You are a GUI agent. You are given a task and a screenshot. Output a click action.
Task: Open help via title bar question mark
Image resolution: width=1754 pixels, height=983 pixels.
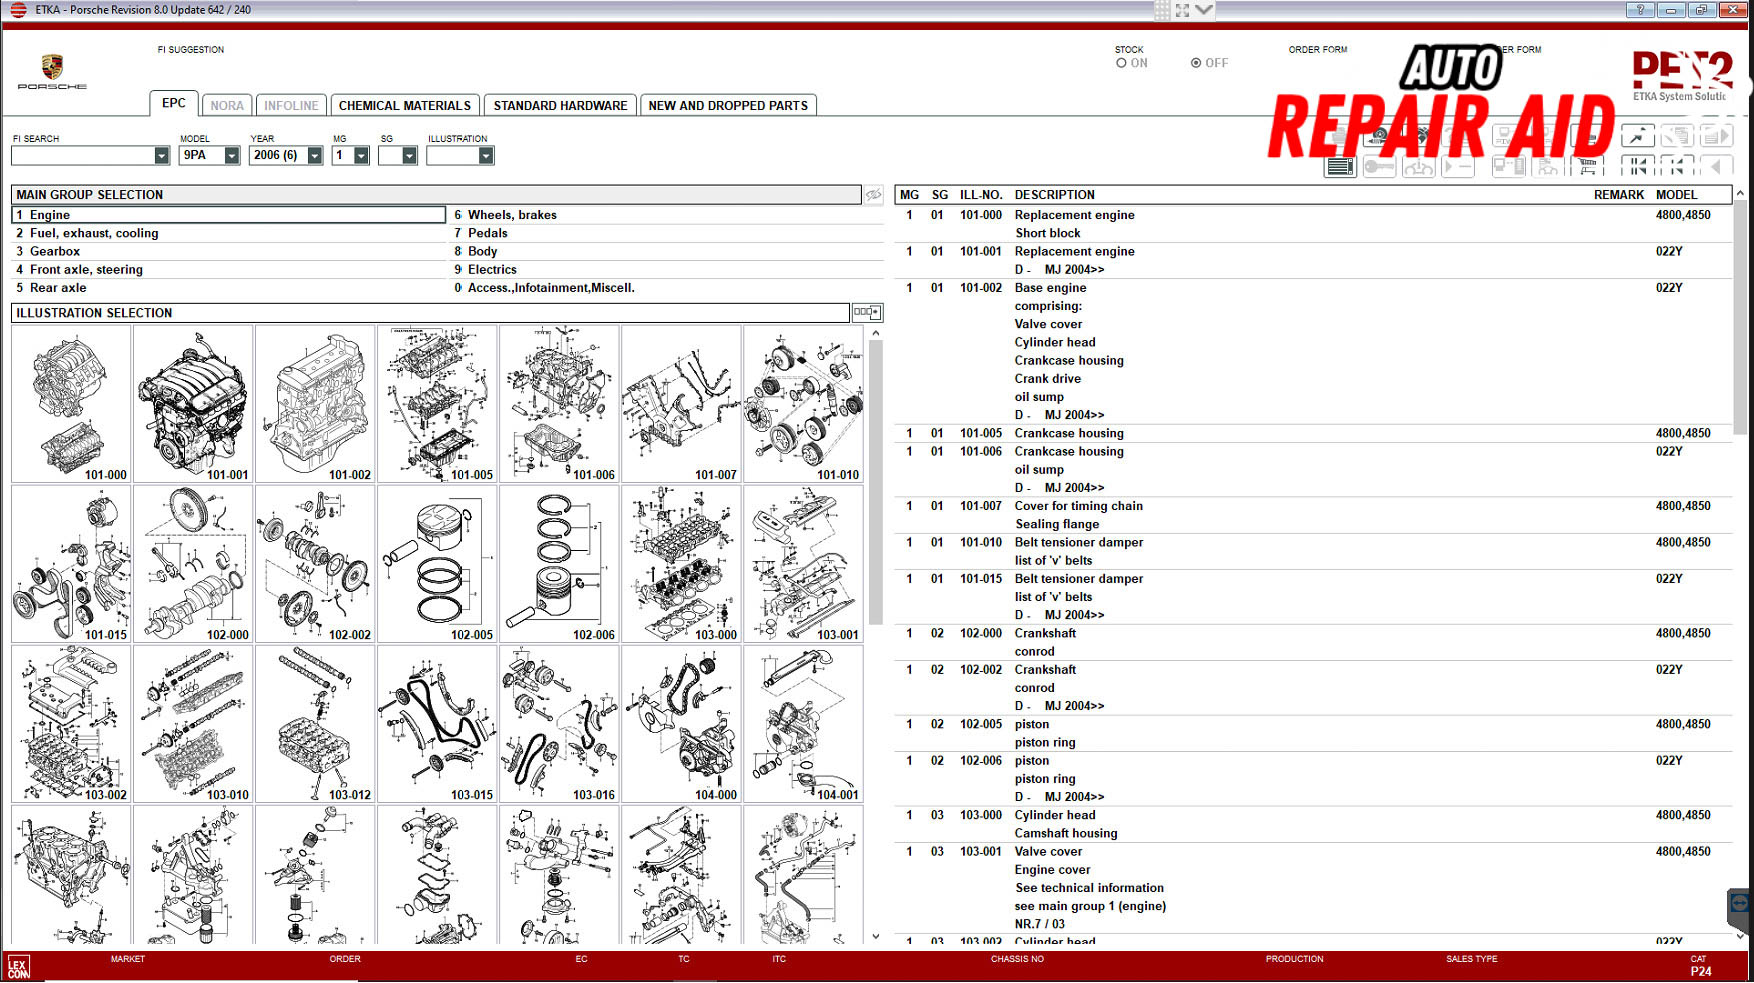pyautogui.click(x=1640, y=10)
